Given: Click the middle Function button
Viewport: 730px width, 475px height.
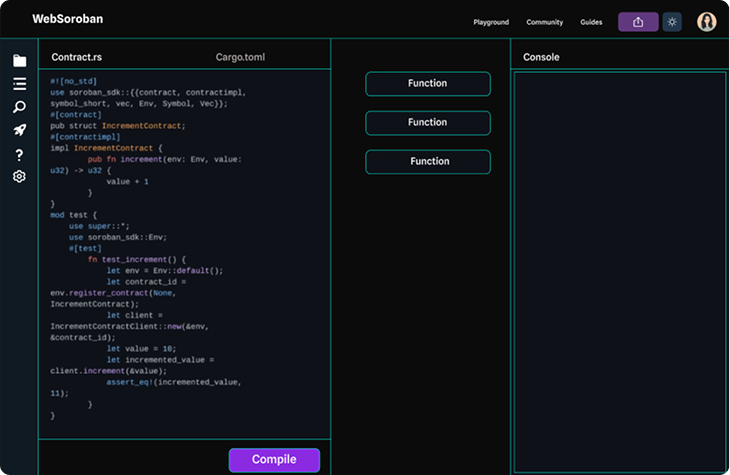Looking at the screenshot, I should coord(428,123).
